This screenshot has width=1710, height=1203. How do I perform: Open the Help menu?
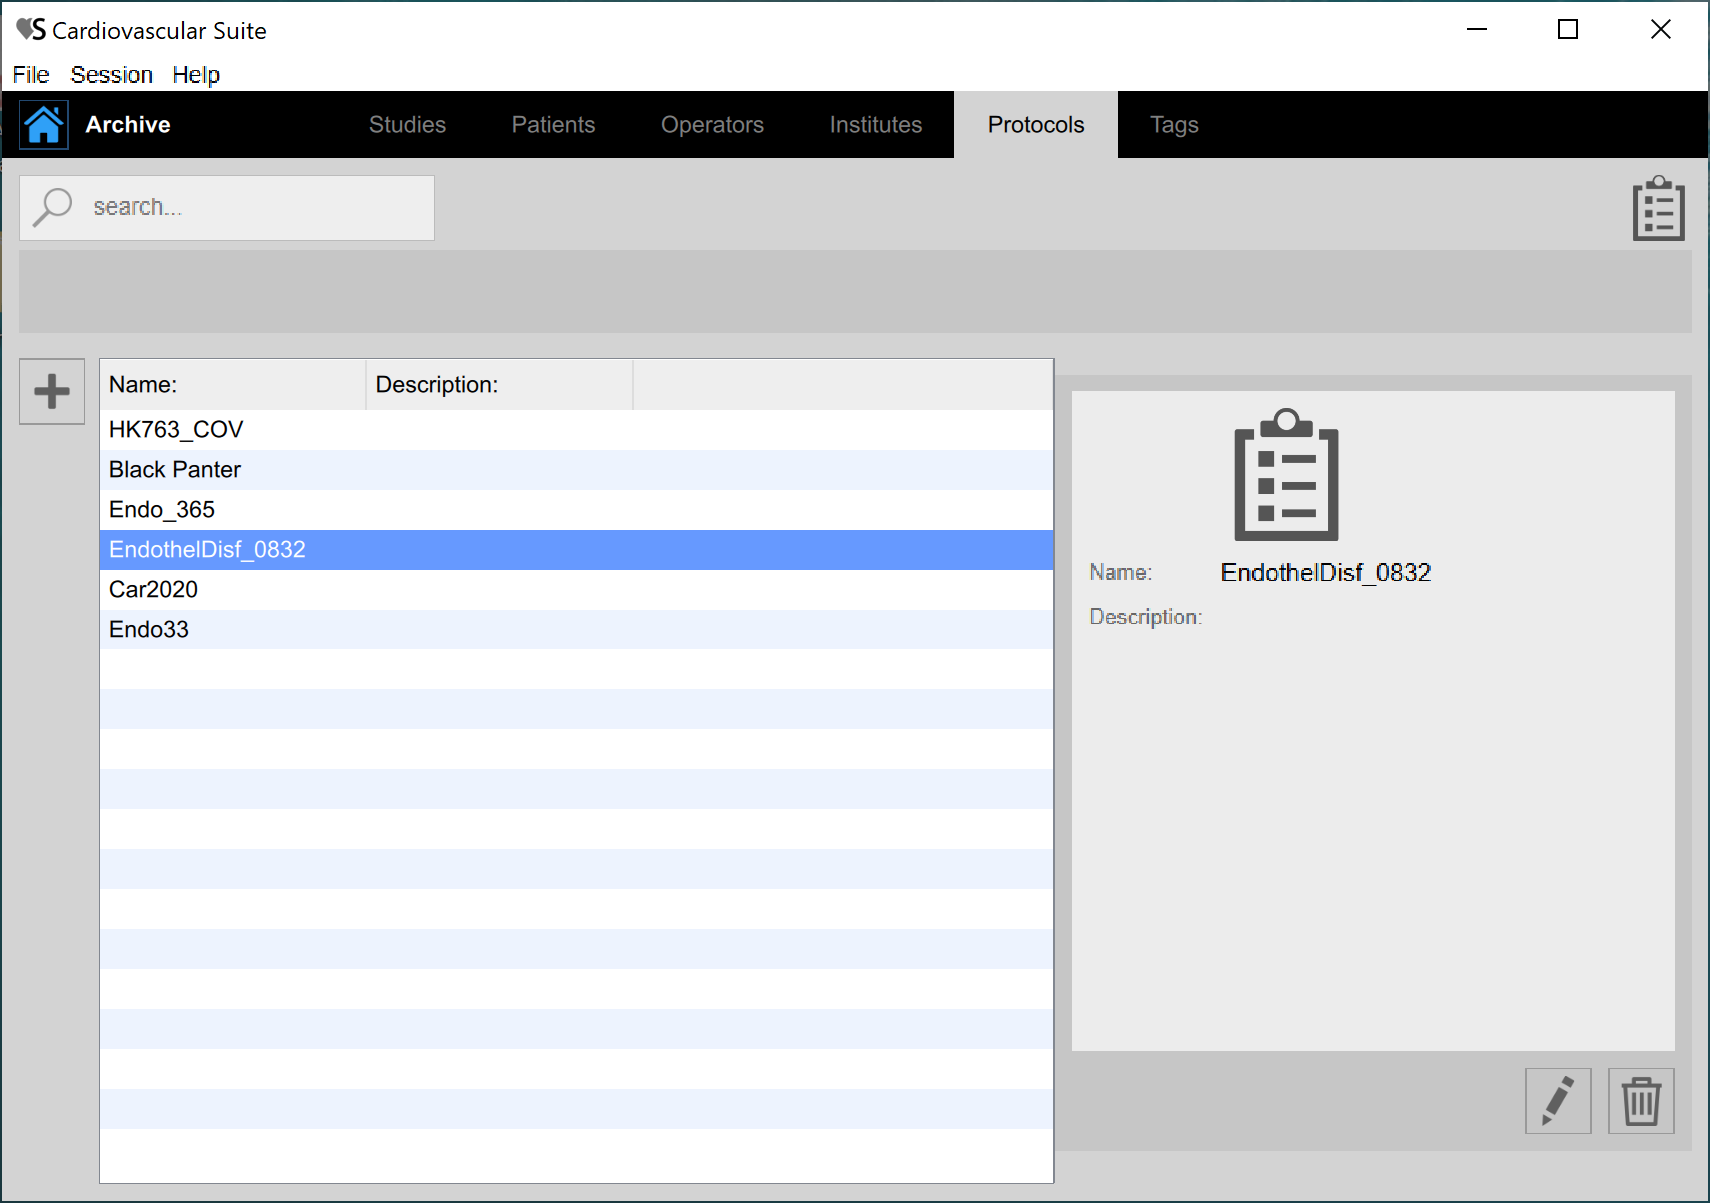point(196,75)
